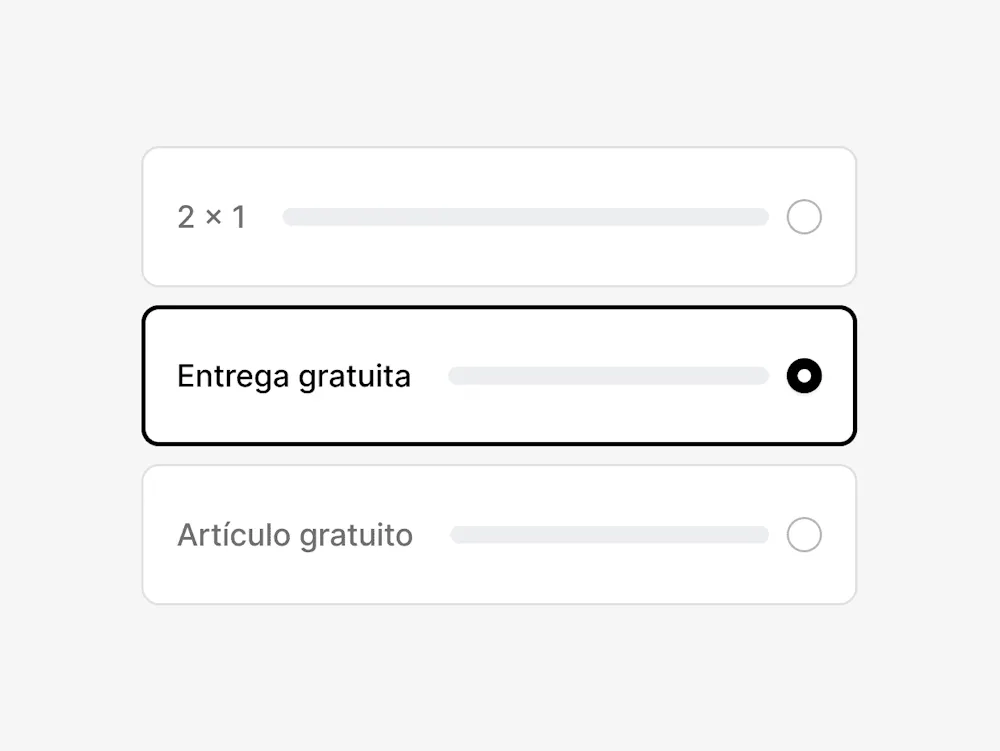Click the selected Entrega gratuita radio button
Image resolution: width=1000 pixels, height=751 pixels.
pyautogui.click(x=804, y=376)
